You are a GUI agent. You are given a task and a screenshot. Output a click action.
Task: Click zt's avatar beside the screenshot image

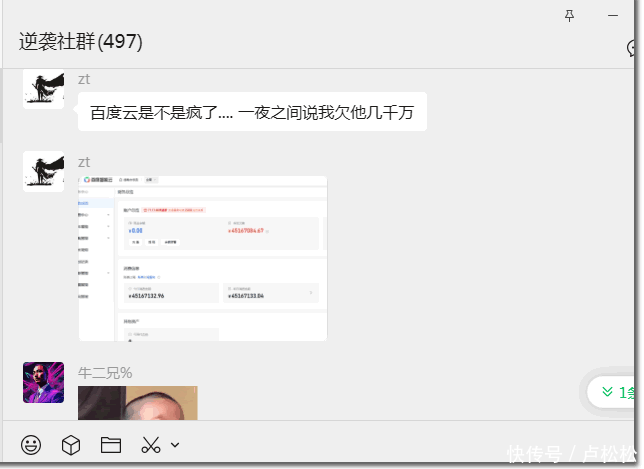click(43, 171)
